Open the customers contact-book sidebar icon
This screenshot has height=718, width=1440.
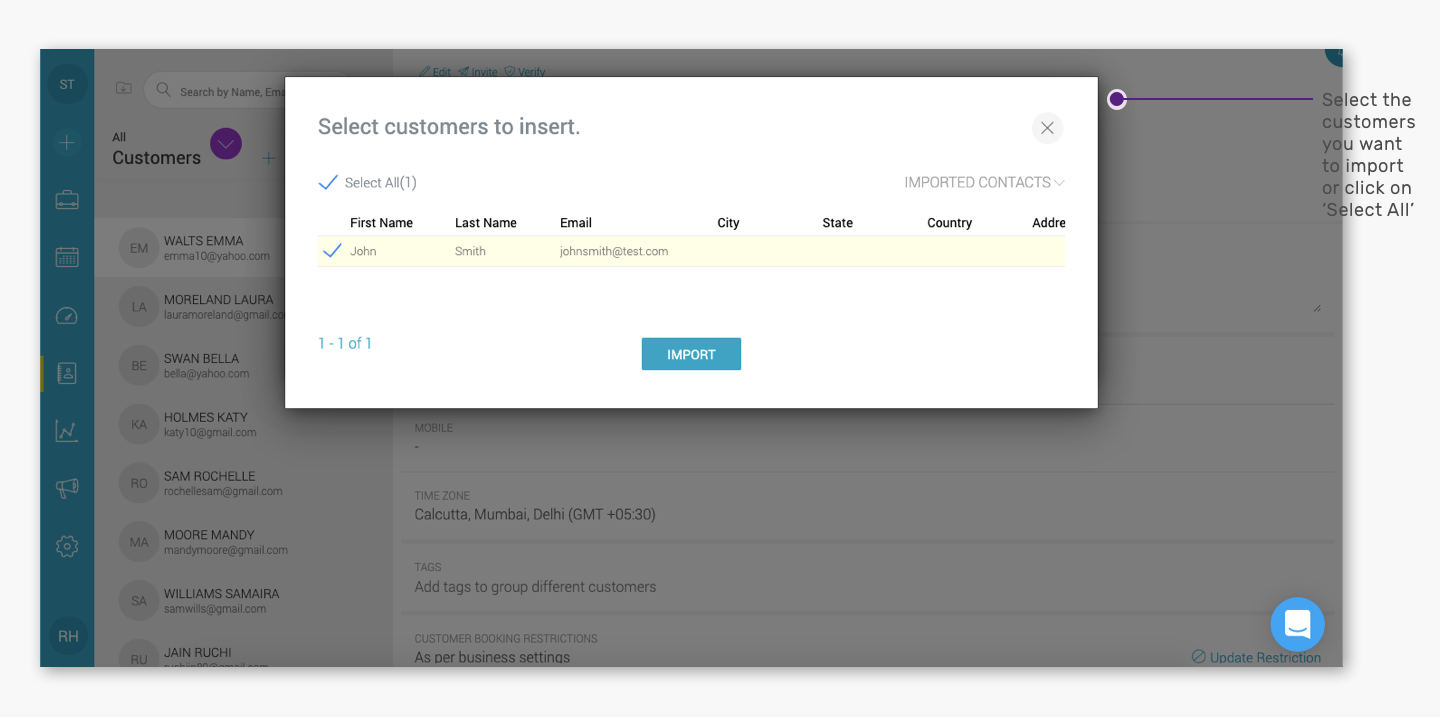pyautogui.click(x=67, y=373)
